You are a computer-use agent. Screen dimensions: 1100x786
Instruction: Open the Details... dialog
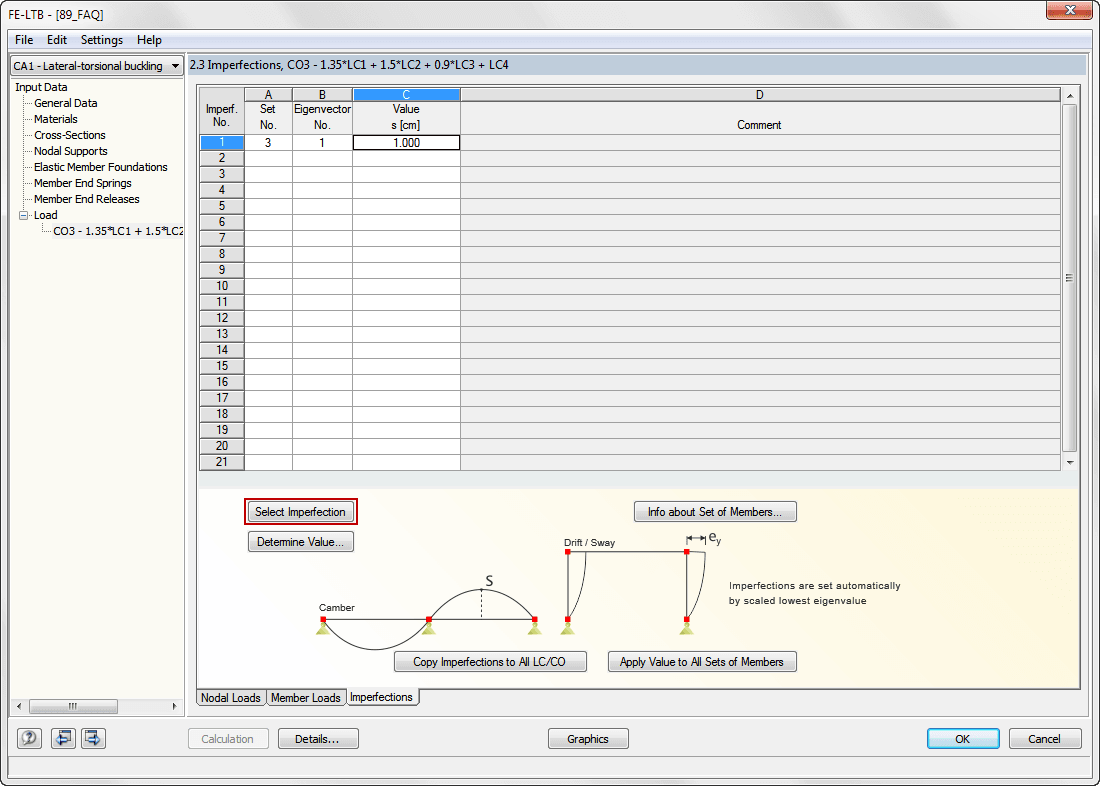[x=318, y=738]
